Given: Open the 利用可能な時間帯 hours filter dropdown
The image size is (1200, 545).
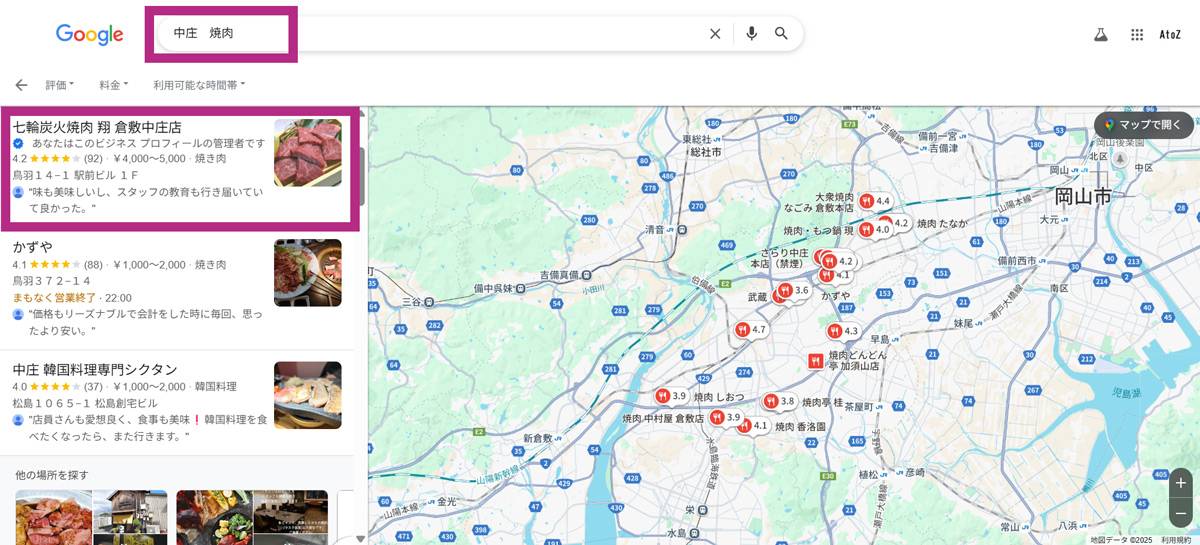Looking at the screenshot, I should [x=199, y=85].
